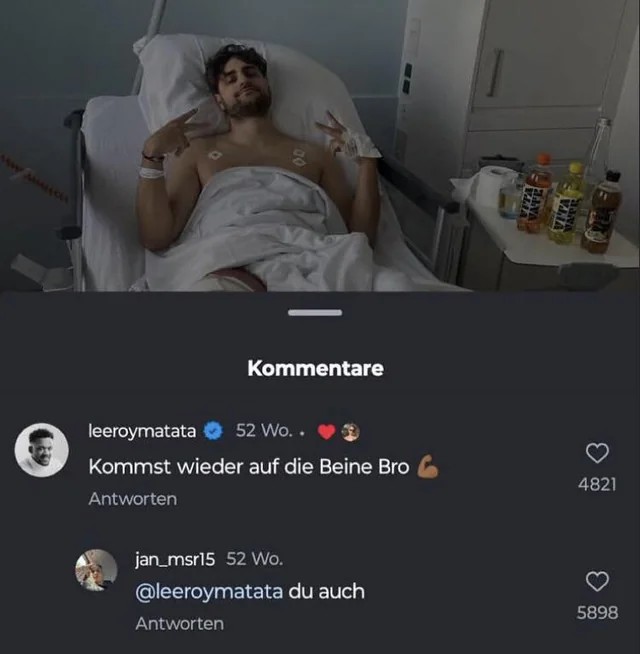Open the @leeroymatata mention link
This screenshot has height=654, width=640.
[209, 591]
